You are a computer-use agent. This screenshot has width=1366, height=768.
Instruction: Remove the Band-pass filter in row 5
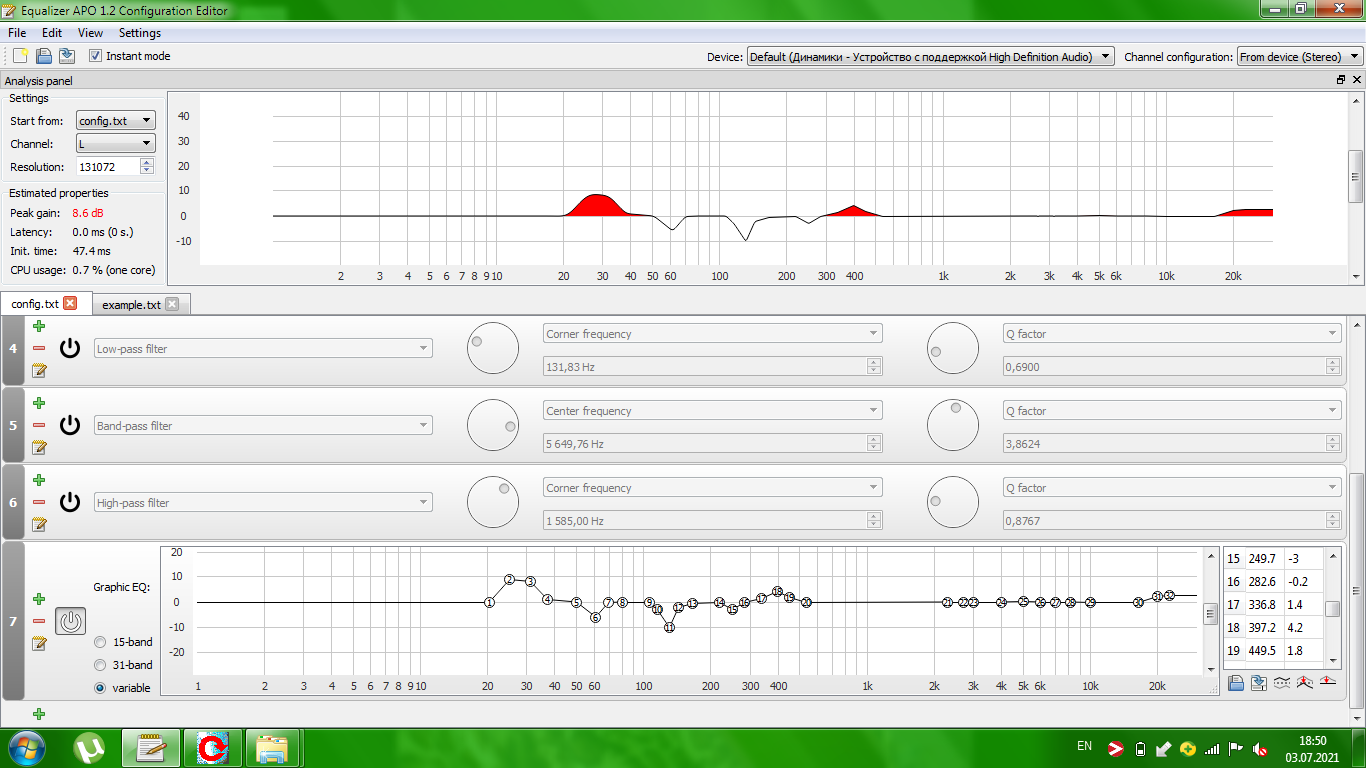(x=39, y=425)
